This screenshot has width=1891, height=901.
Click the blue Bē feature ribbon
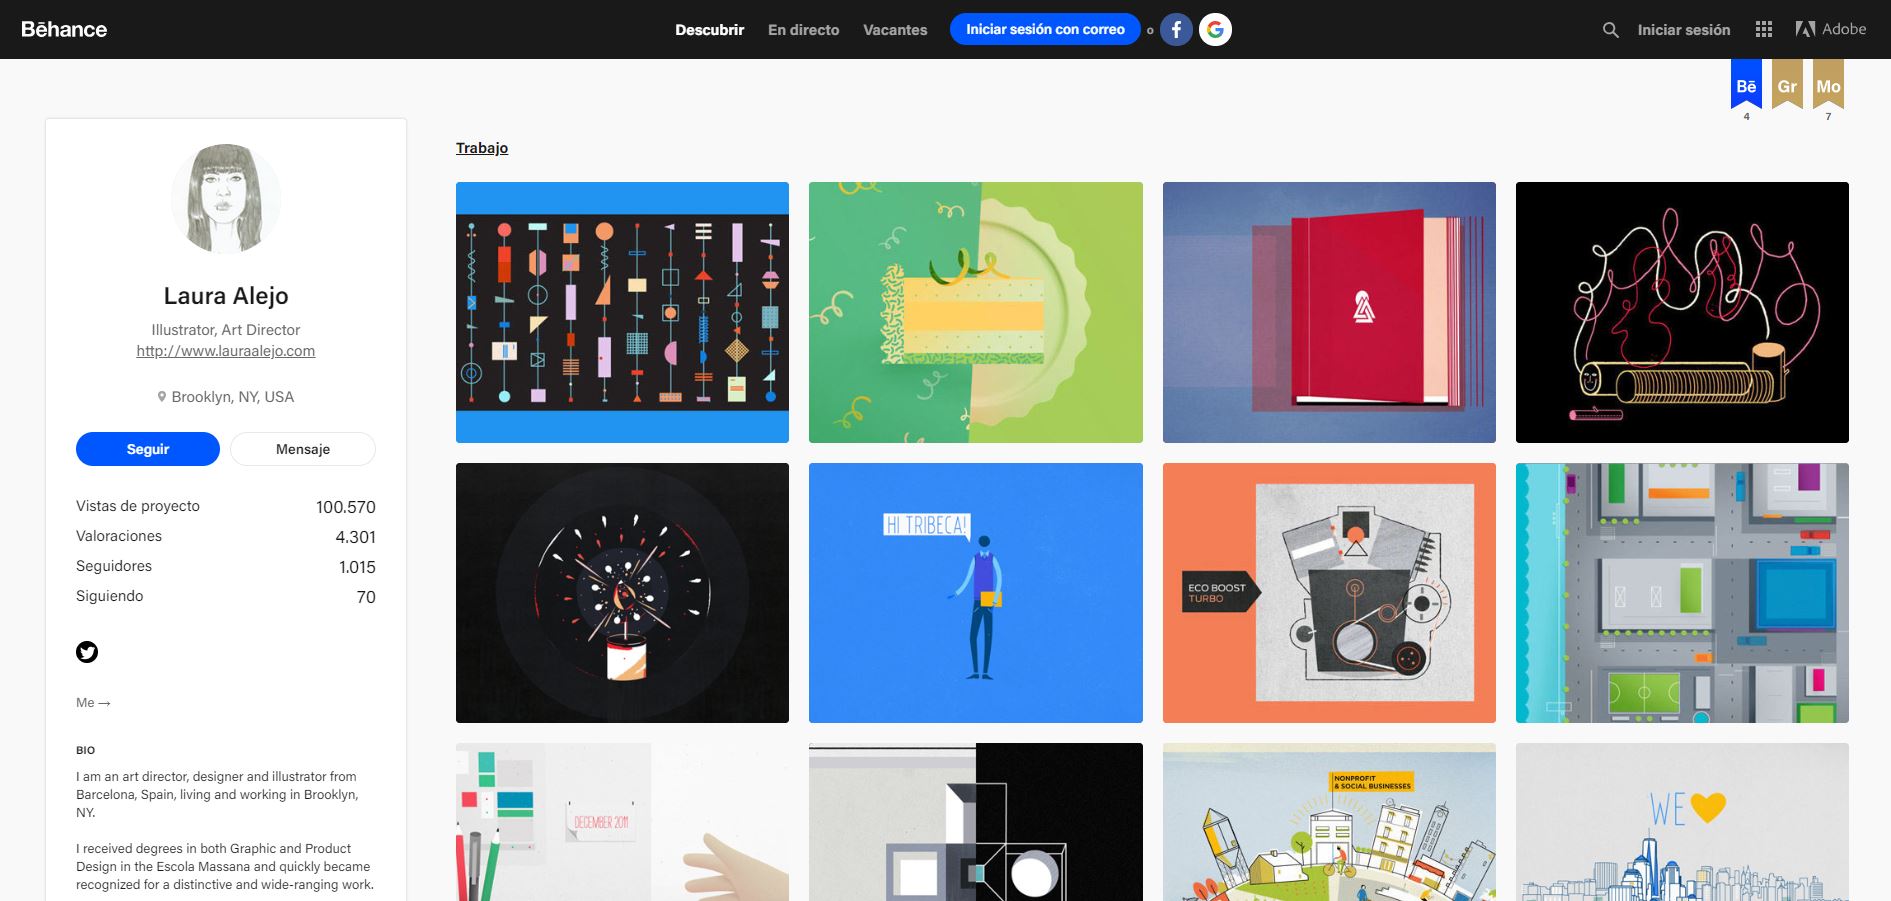1746,84
